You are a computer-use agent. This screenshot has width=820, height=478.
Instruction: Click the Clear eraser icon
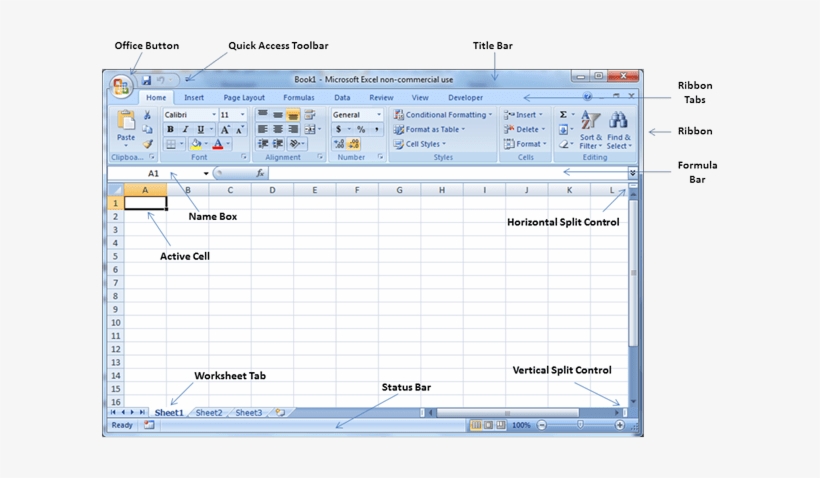click(x=563, y=144)
